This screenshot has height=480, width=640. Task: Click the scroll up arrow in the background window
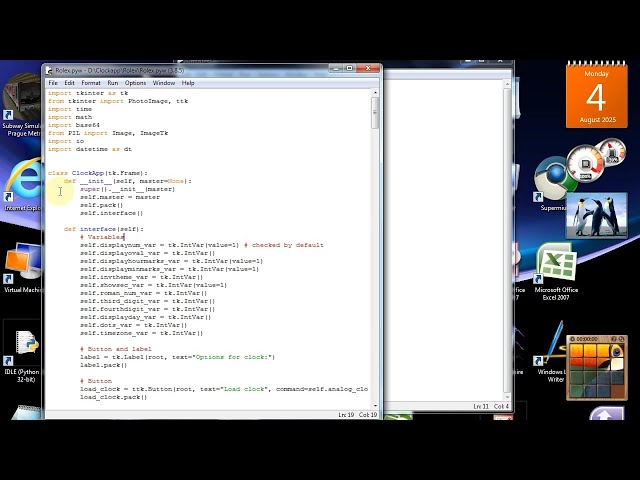point(507,84)
